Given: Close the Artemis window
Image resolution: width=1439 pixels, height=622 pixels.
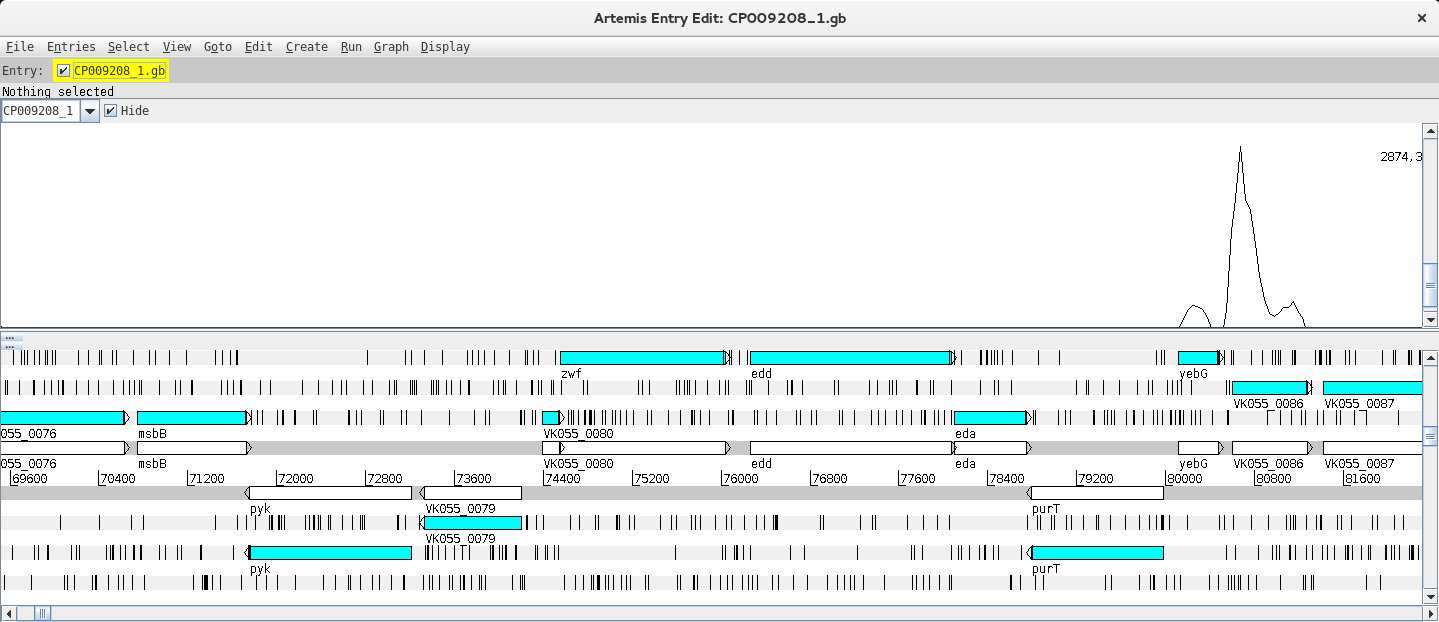Looking at the screenshot, I should [x=1421, y=18].
